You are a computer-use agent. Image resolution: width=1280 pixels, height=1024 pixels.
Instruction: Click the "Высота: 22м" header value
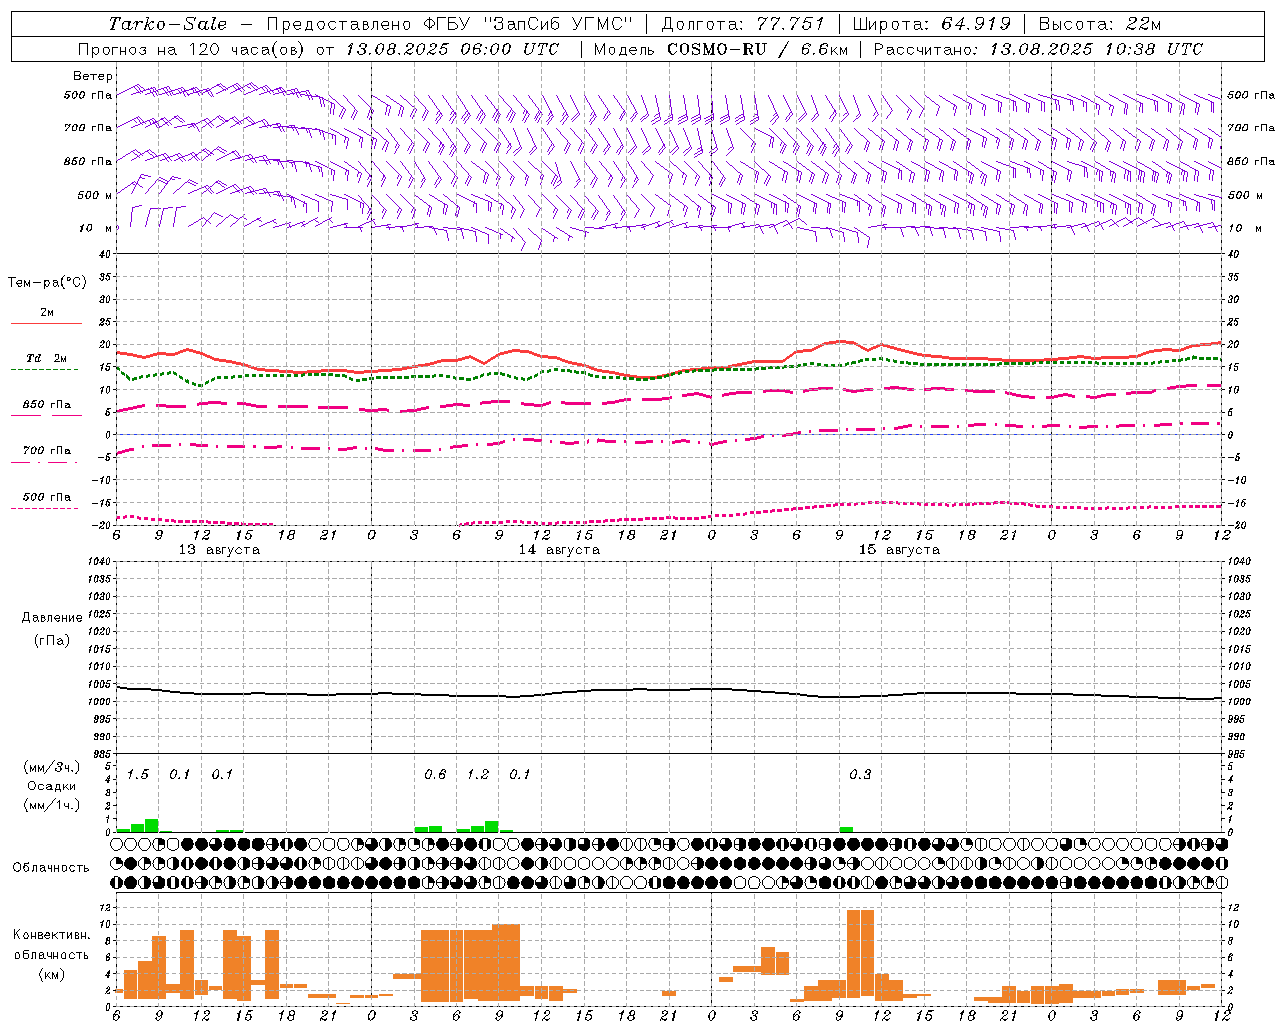click(1100, 24)
